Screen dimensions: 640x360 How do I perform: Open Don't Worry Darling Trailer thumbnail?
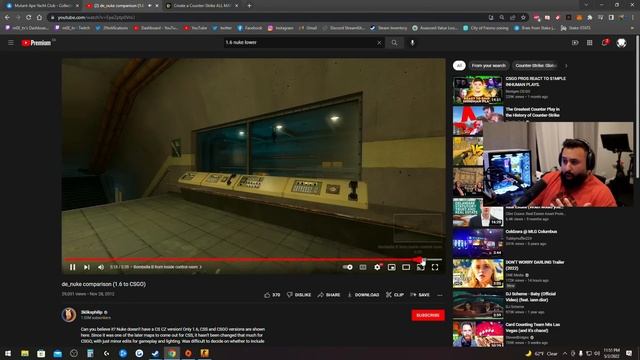tap(478, 273)
